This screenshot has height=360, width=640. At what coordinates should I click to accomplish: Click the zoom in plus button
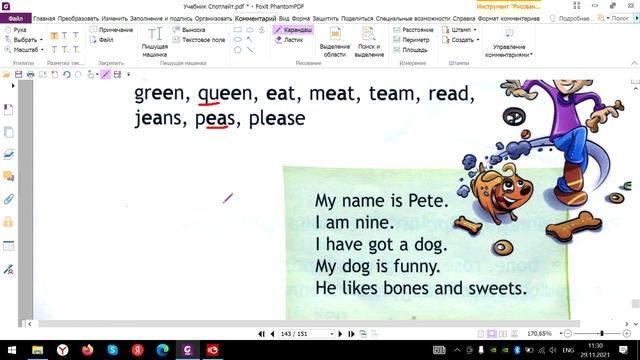(627, 334)
